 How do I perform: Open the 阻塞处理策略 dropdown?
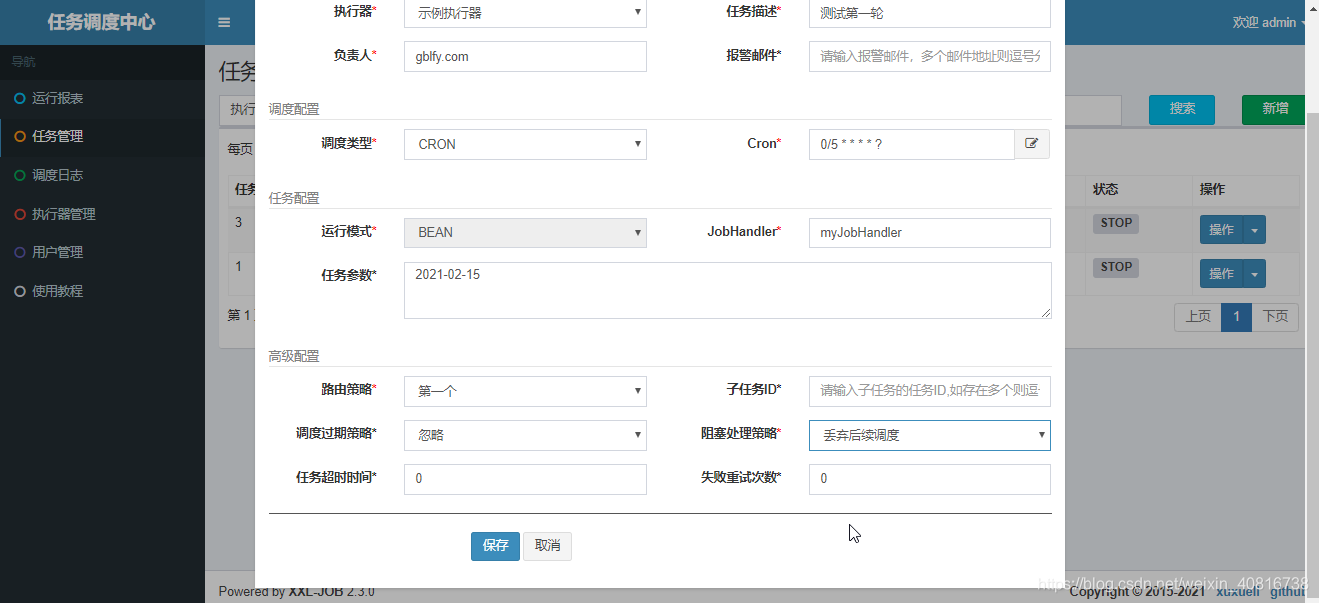click(x=929, y=435)
